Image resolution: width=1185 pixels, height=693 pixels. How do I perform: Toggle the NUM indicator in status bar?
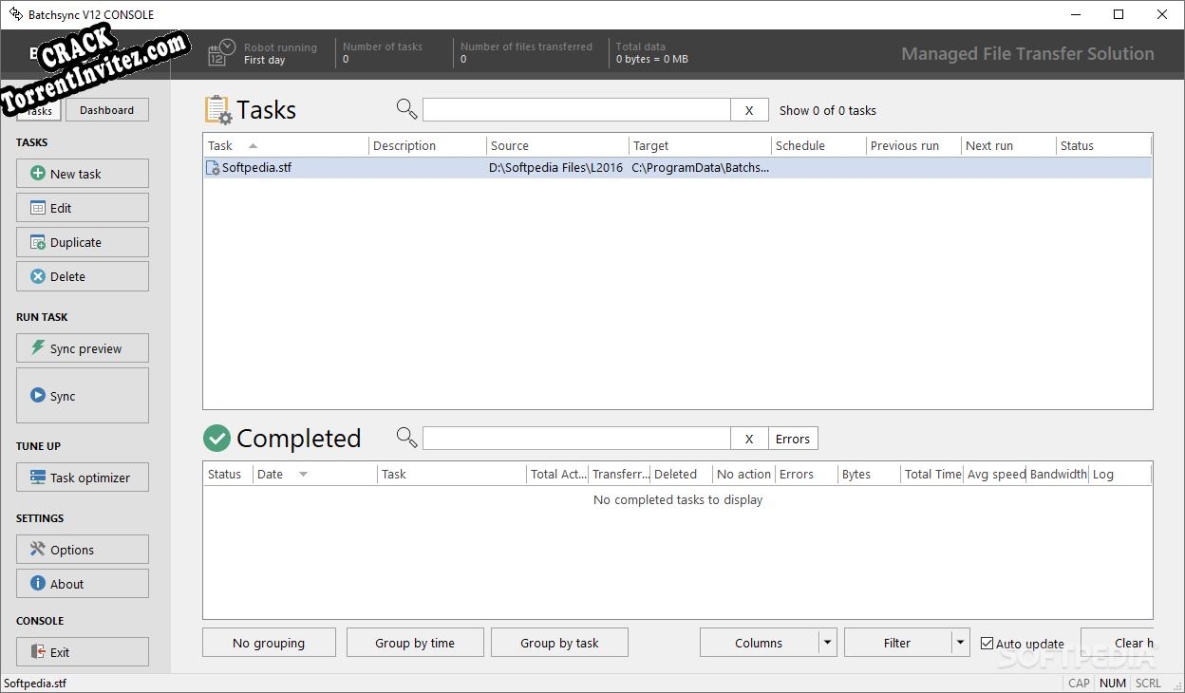click(x=1113, y=683)
